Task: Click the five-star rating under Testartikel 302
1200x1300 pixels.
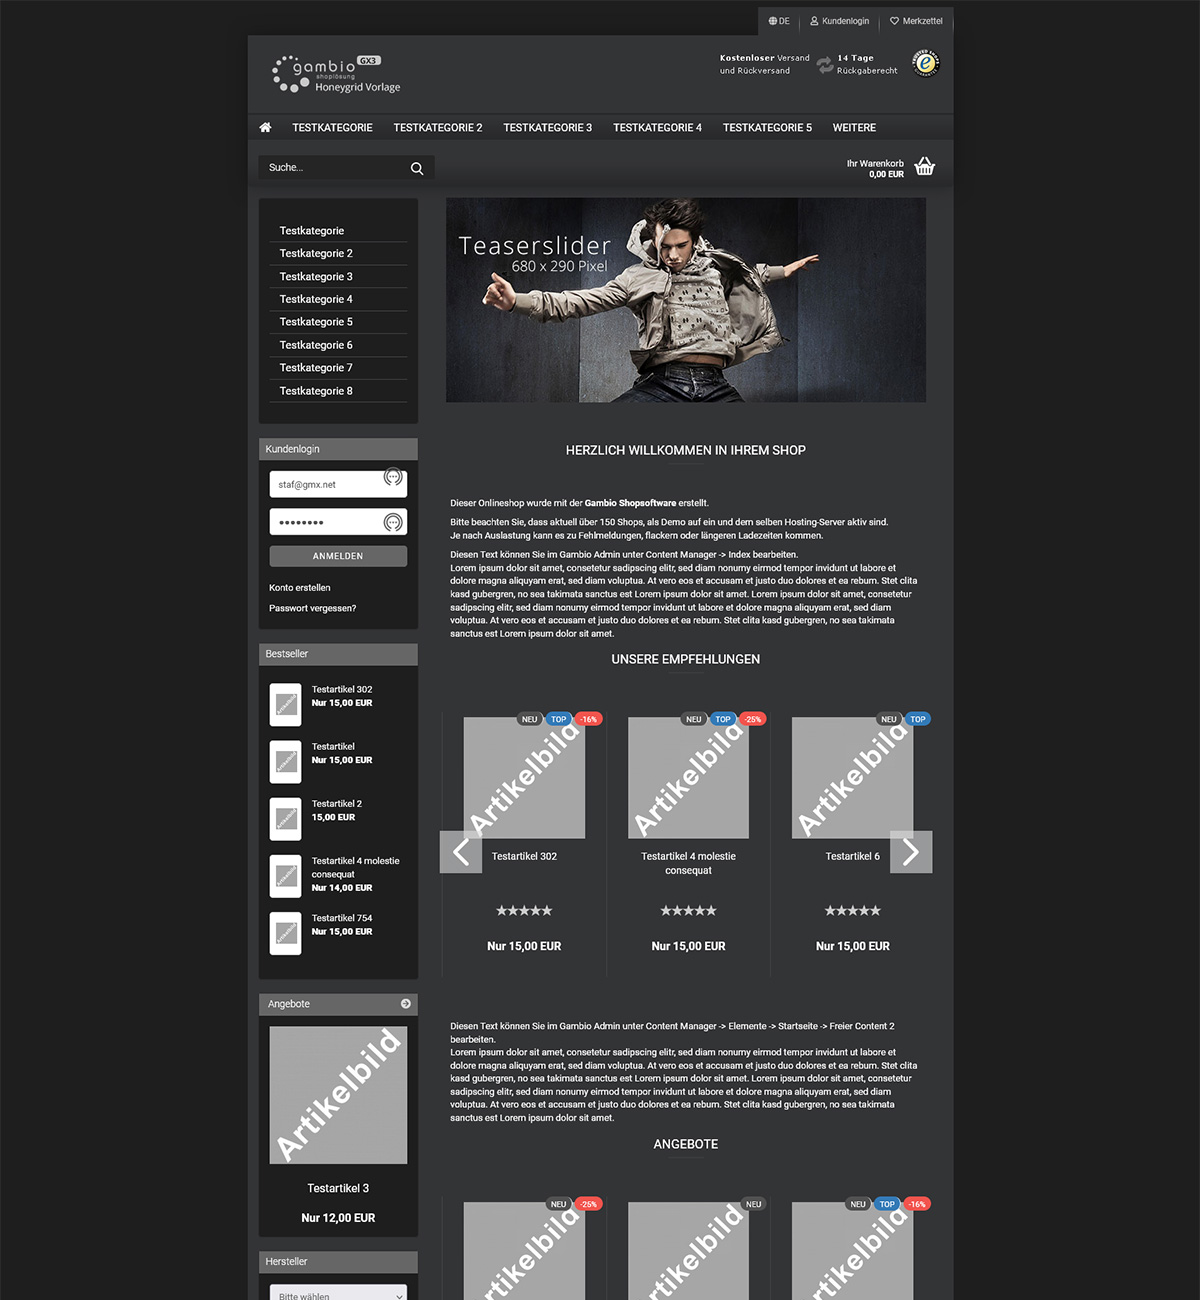Action: (523, 910)
